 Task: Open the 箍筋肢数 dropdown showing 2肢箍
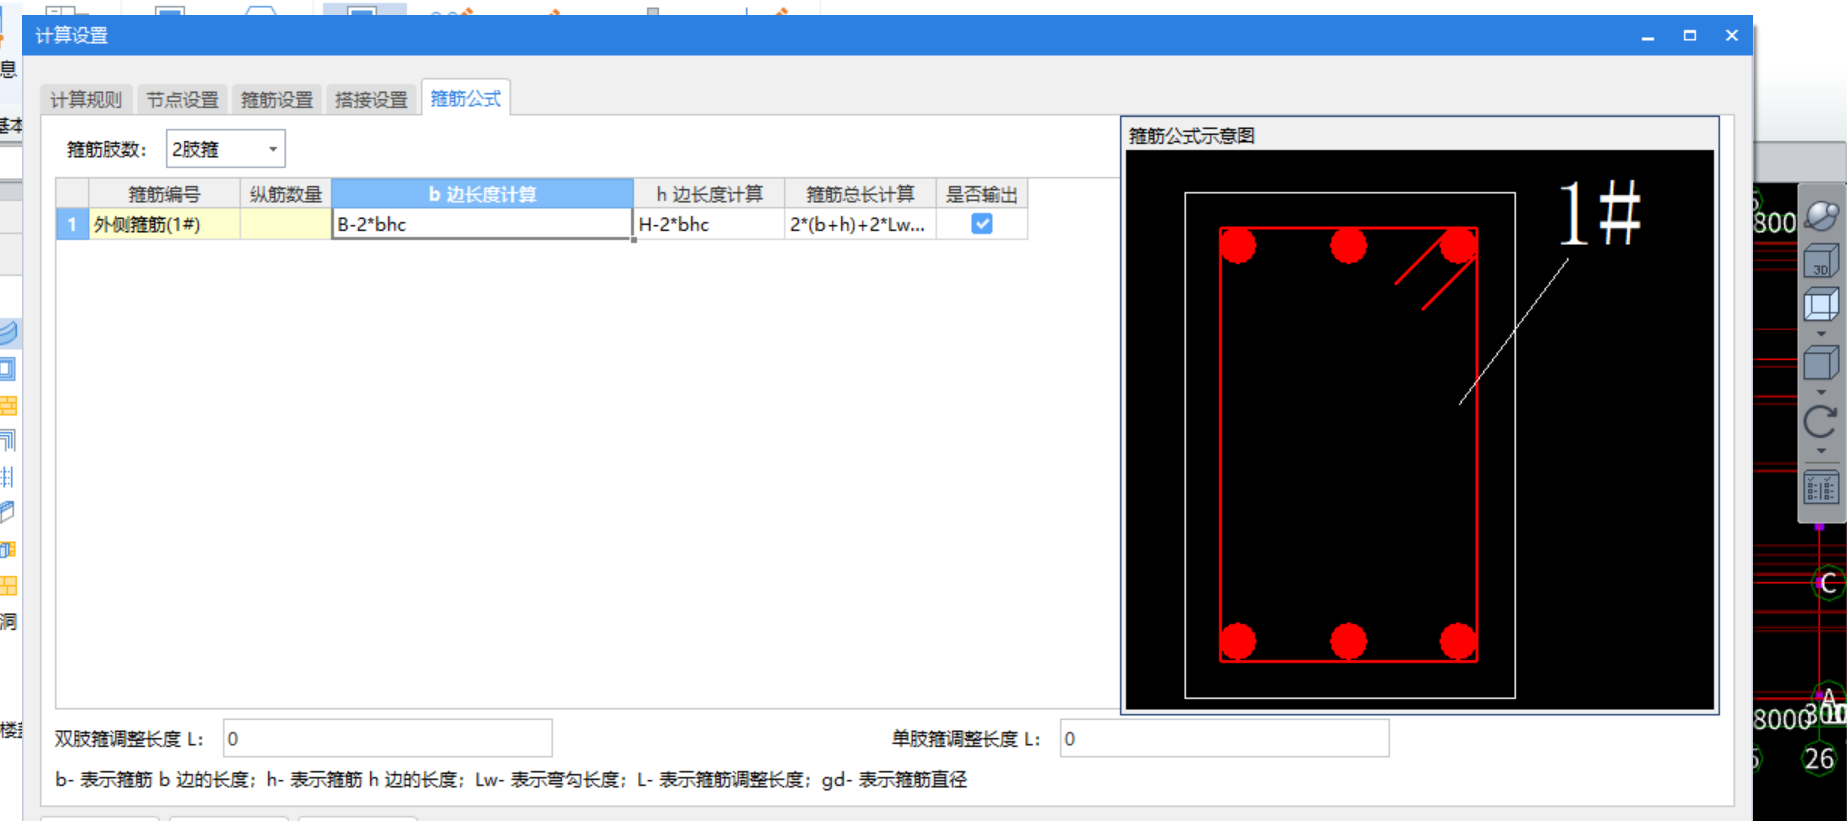(225, 149)
